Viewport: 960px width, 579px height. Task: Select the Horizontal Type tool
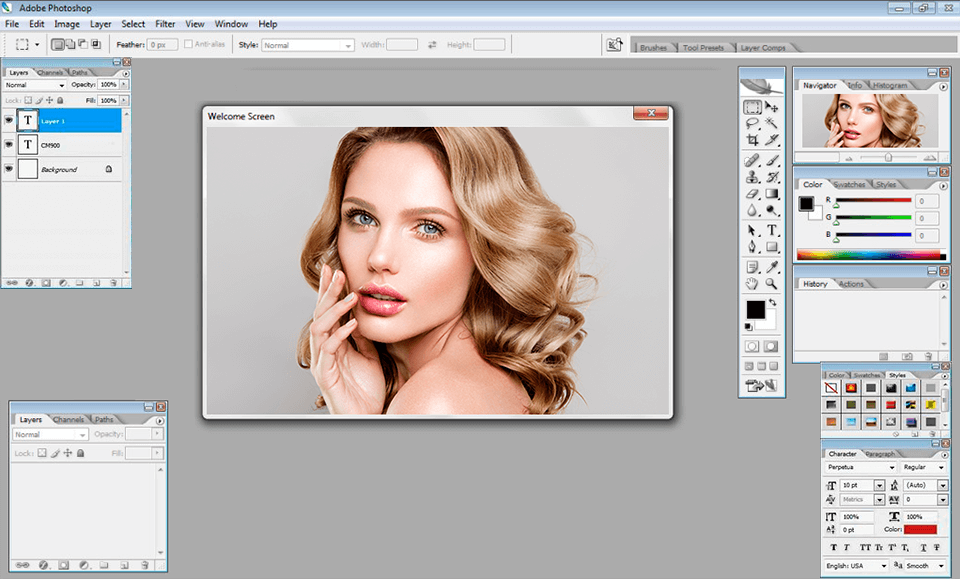click(771, 231)
